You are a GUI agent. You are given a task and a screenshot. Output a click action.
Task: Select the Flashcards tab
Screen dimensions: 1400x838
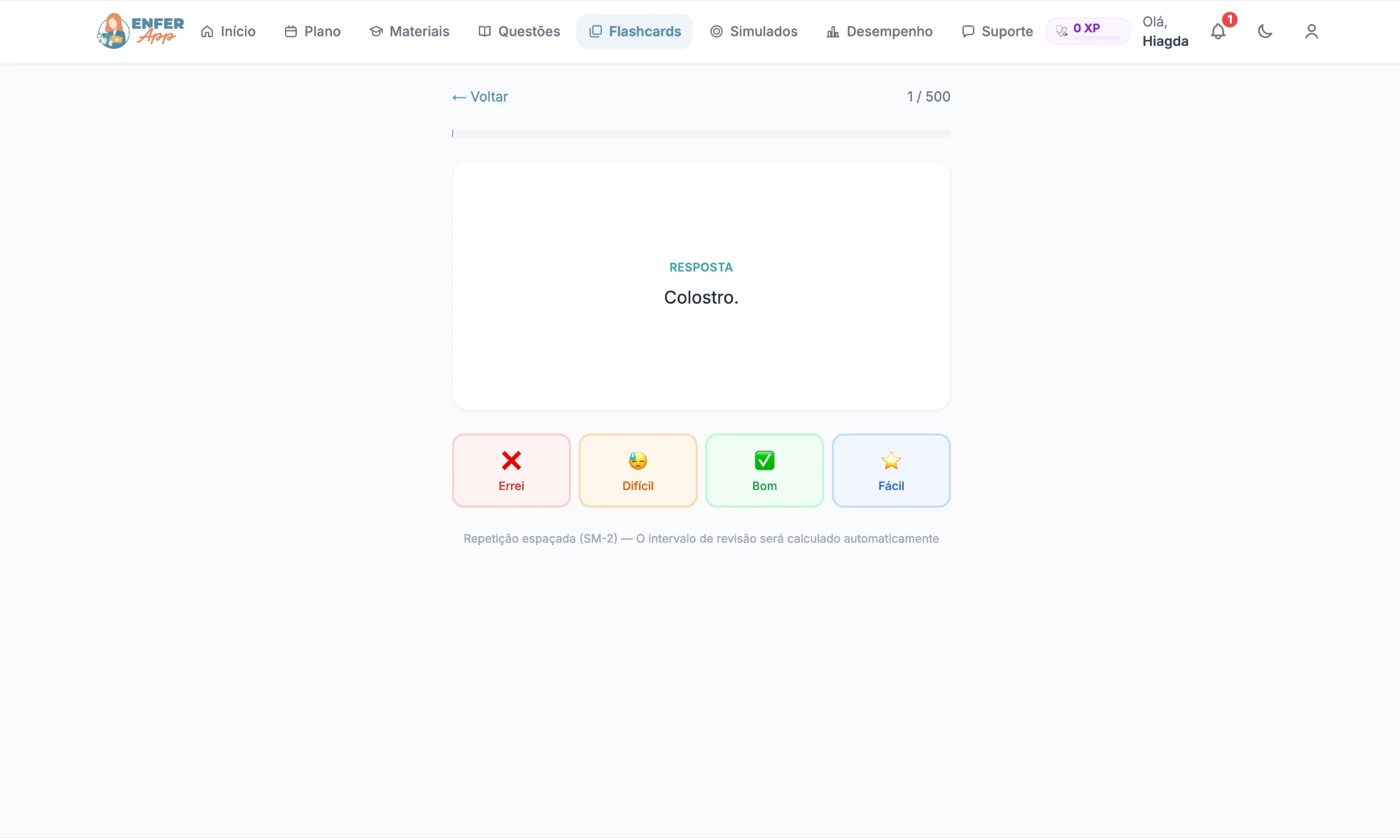tap(635, 31)
